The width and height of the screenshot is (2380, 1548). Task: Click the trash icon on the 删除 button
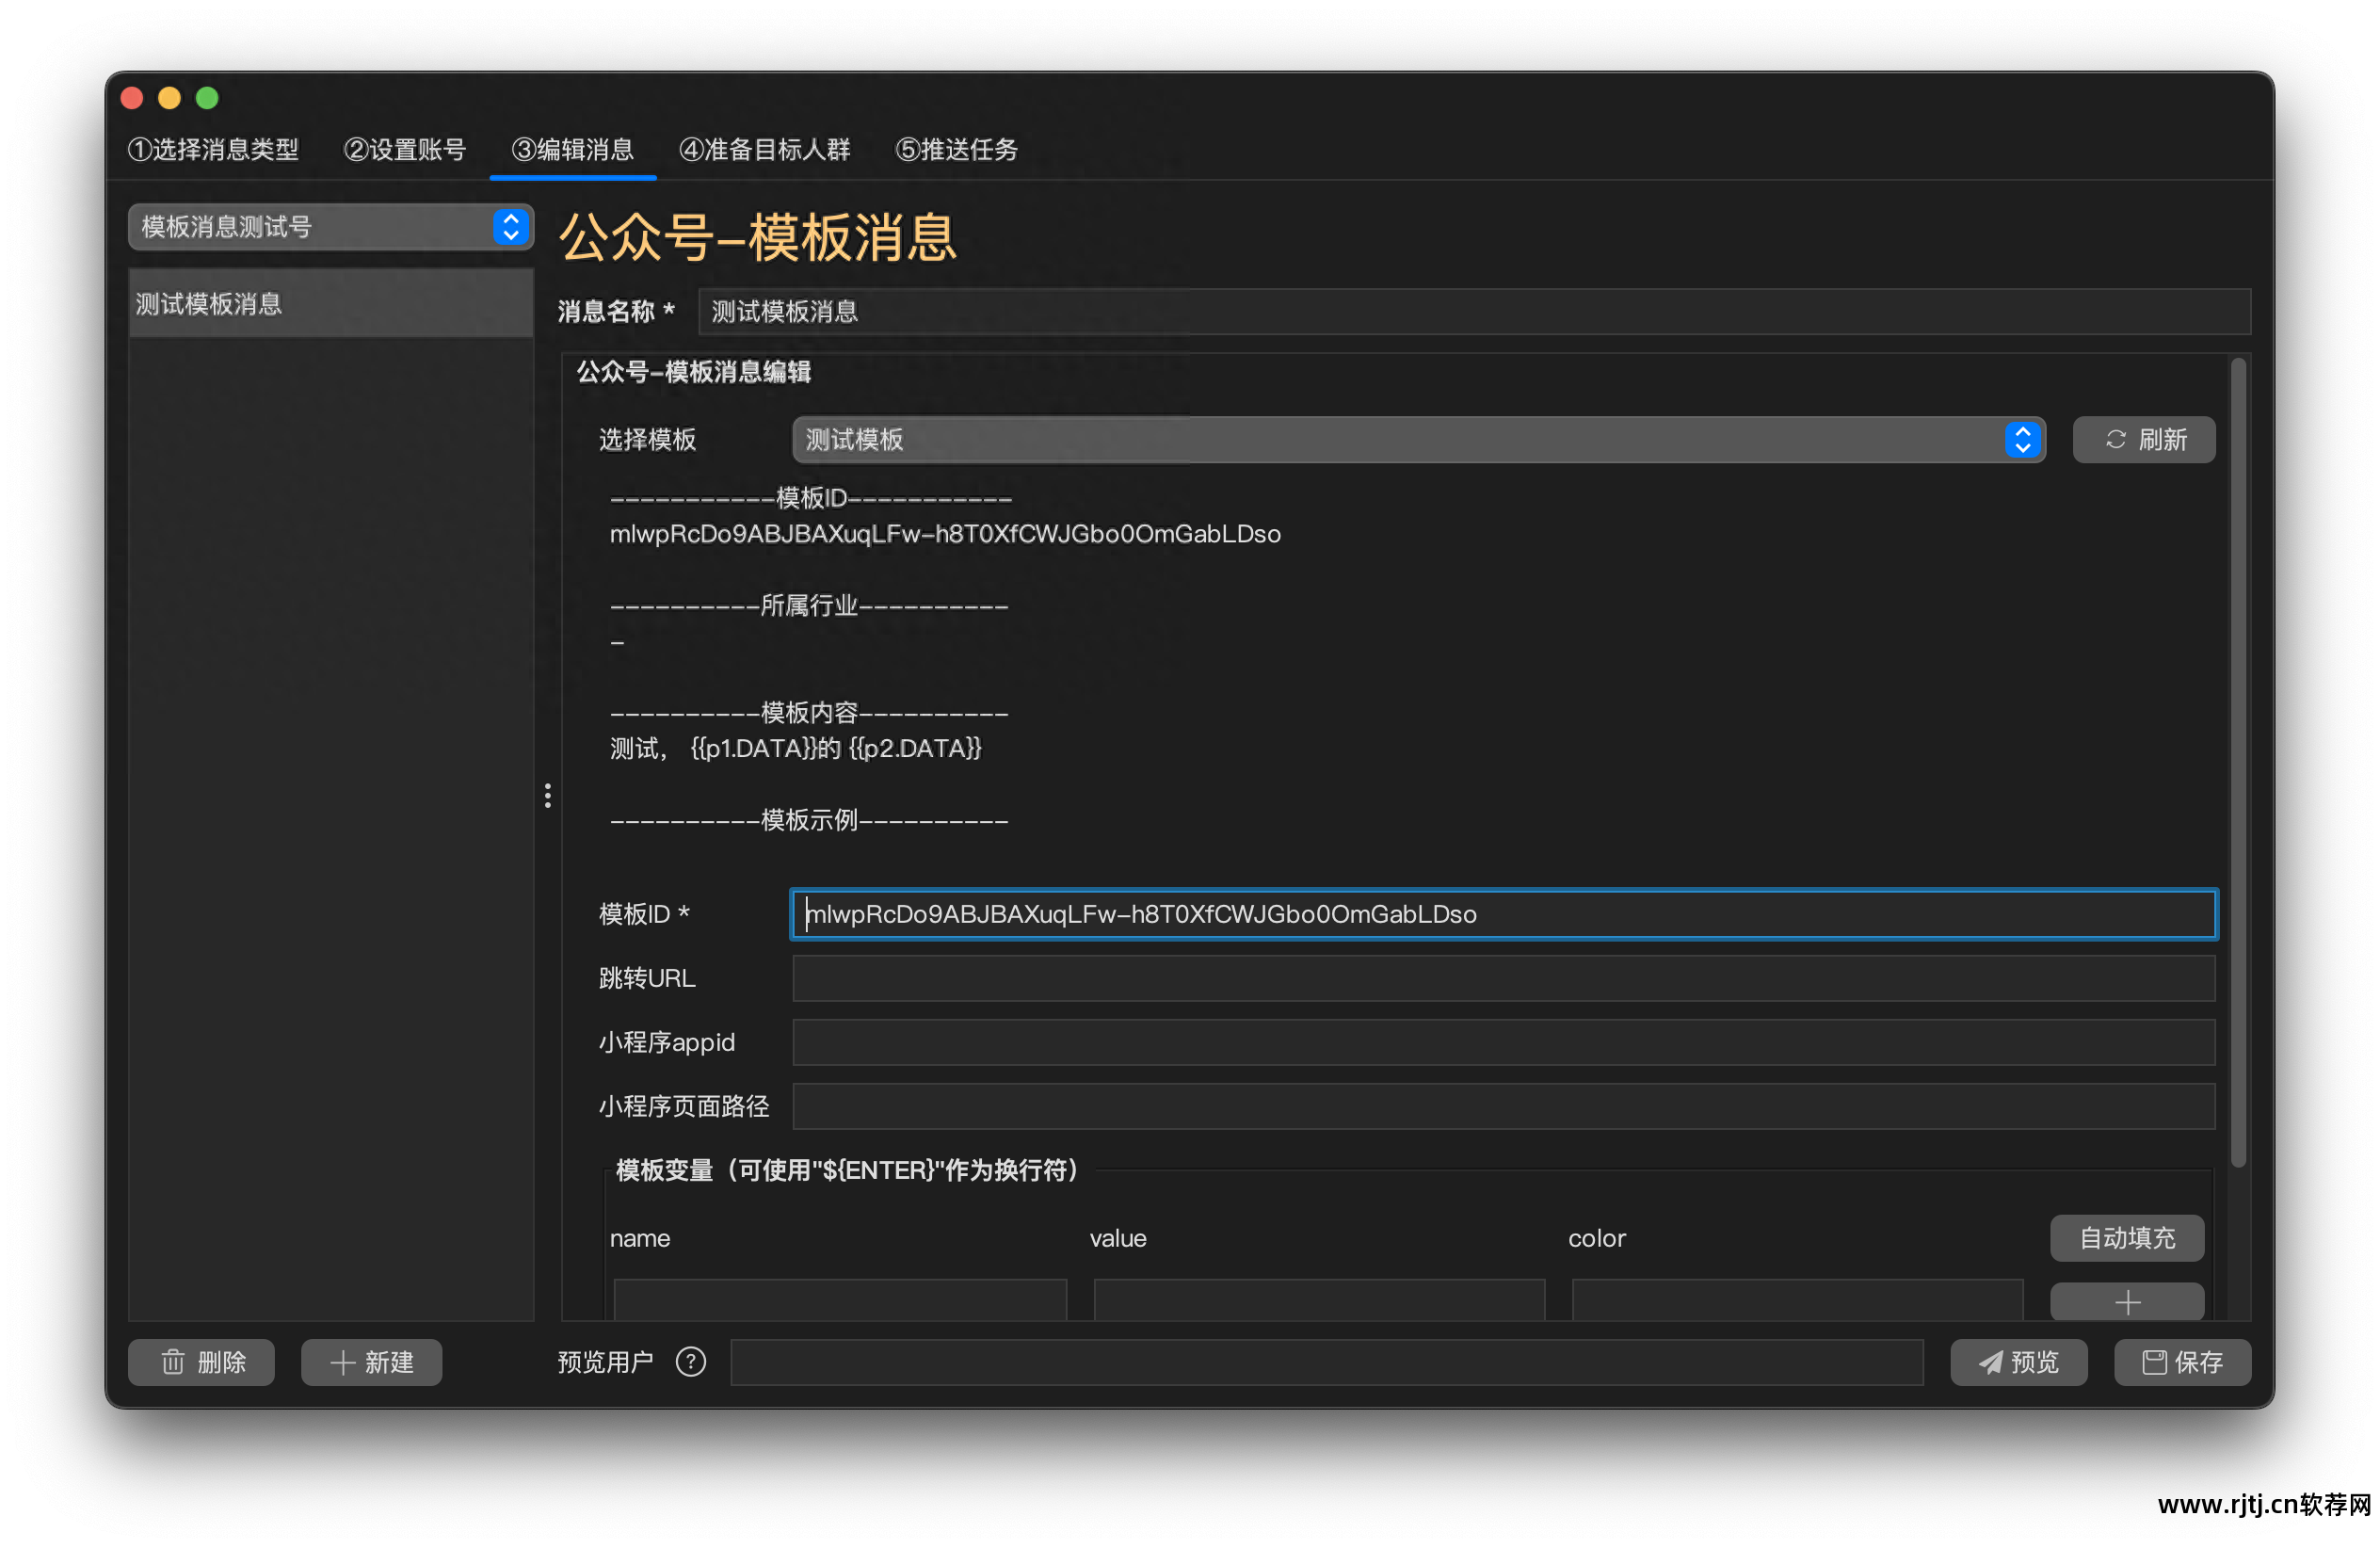[172, 1362]
